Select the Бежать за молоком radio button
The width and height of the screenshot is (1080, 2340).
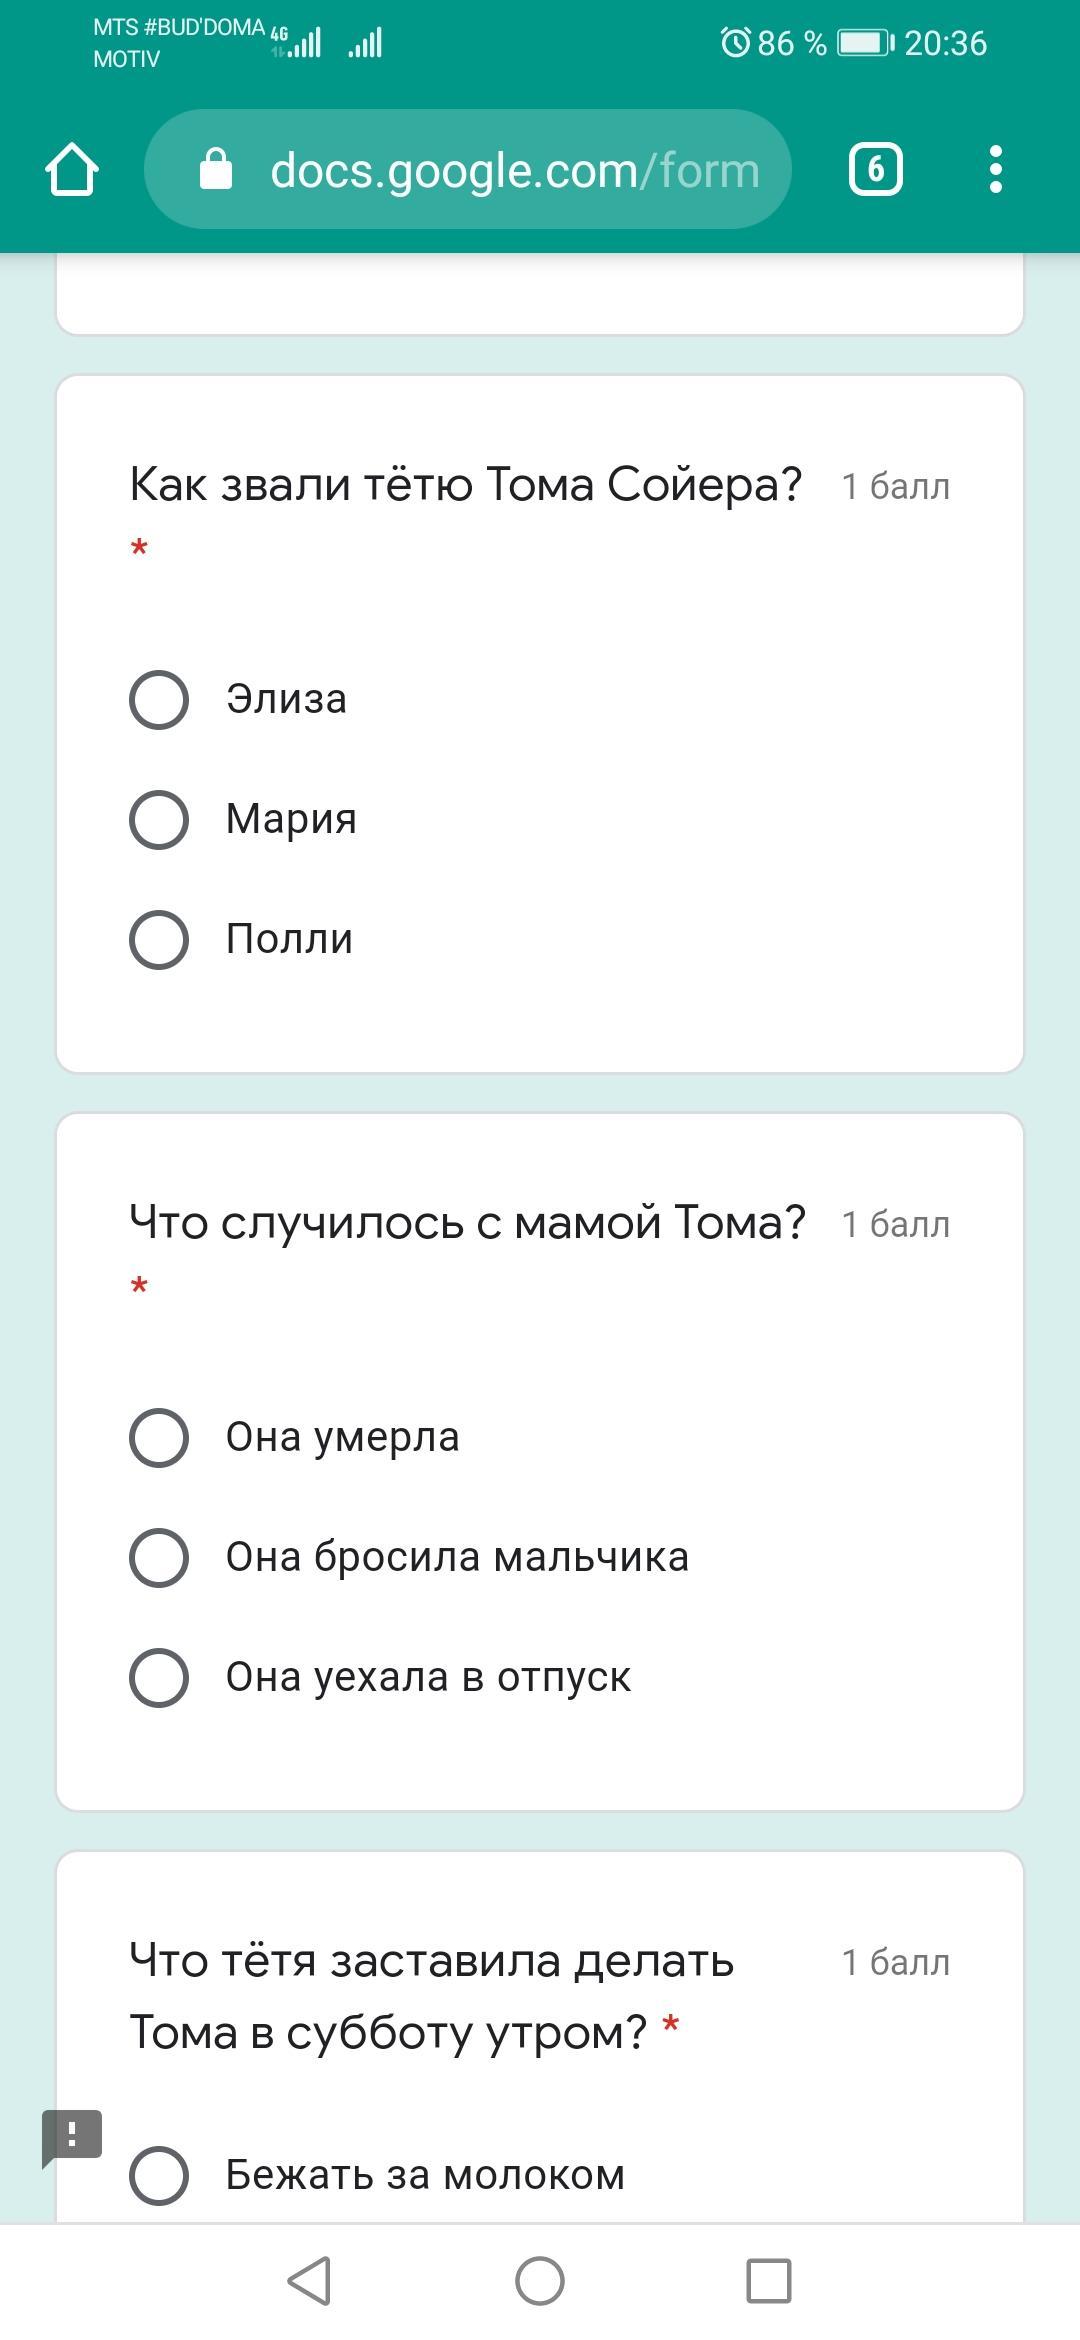[x=159, y=2175]
